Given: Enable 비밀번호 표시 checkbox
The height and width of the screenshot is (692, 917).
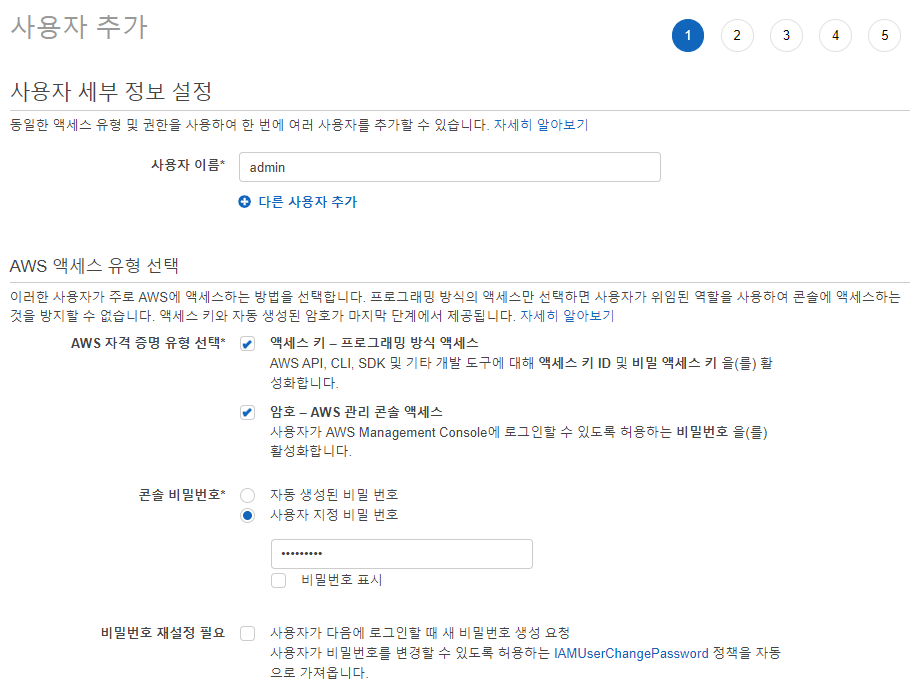Looking at the screenshot, I should pyautogui.click(x=278, y=580).
